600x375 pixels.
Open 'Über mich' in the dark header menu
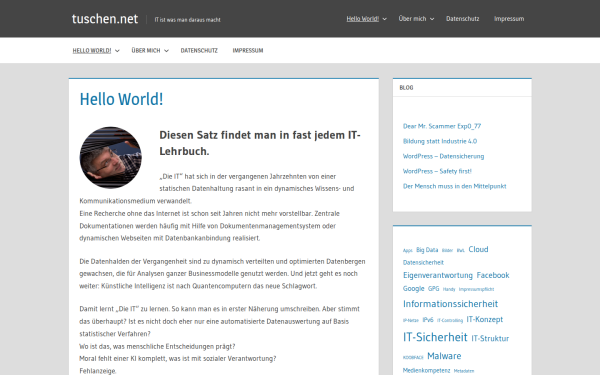412,19
